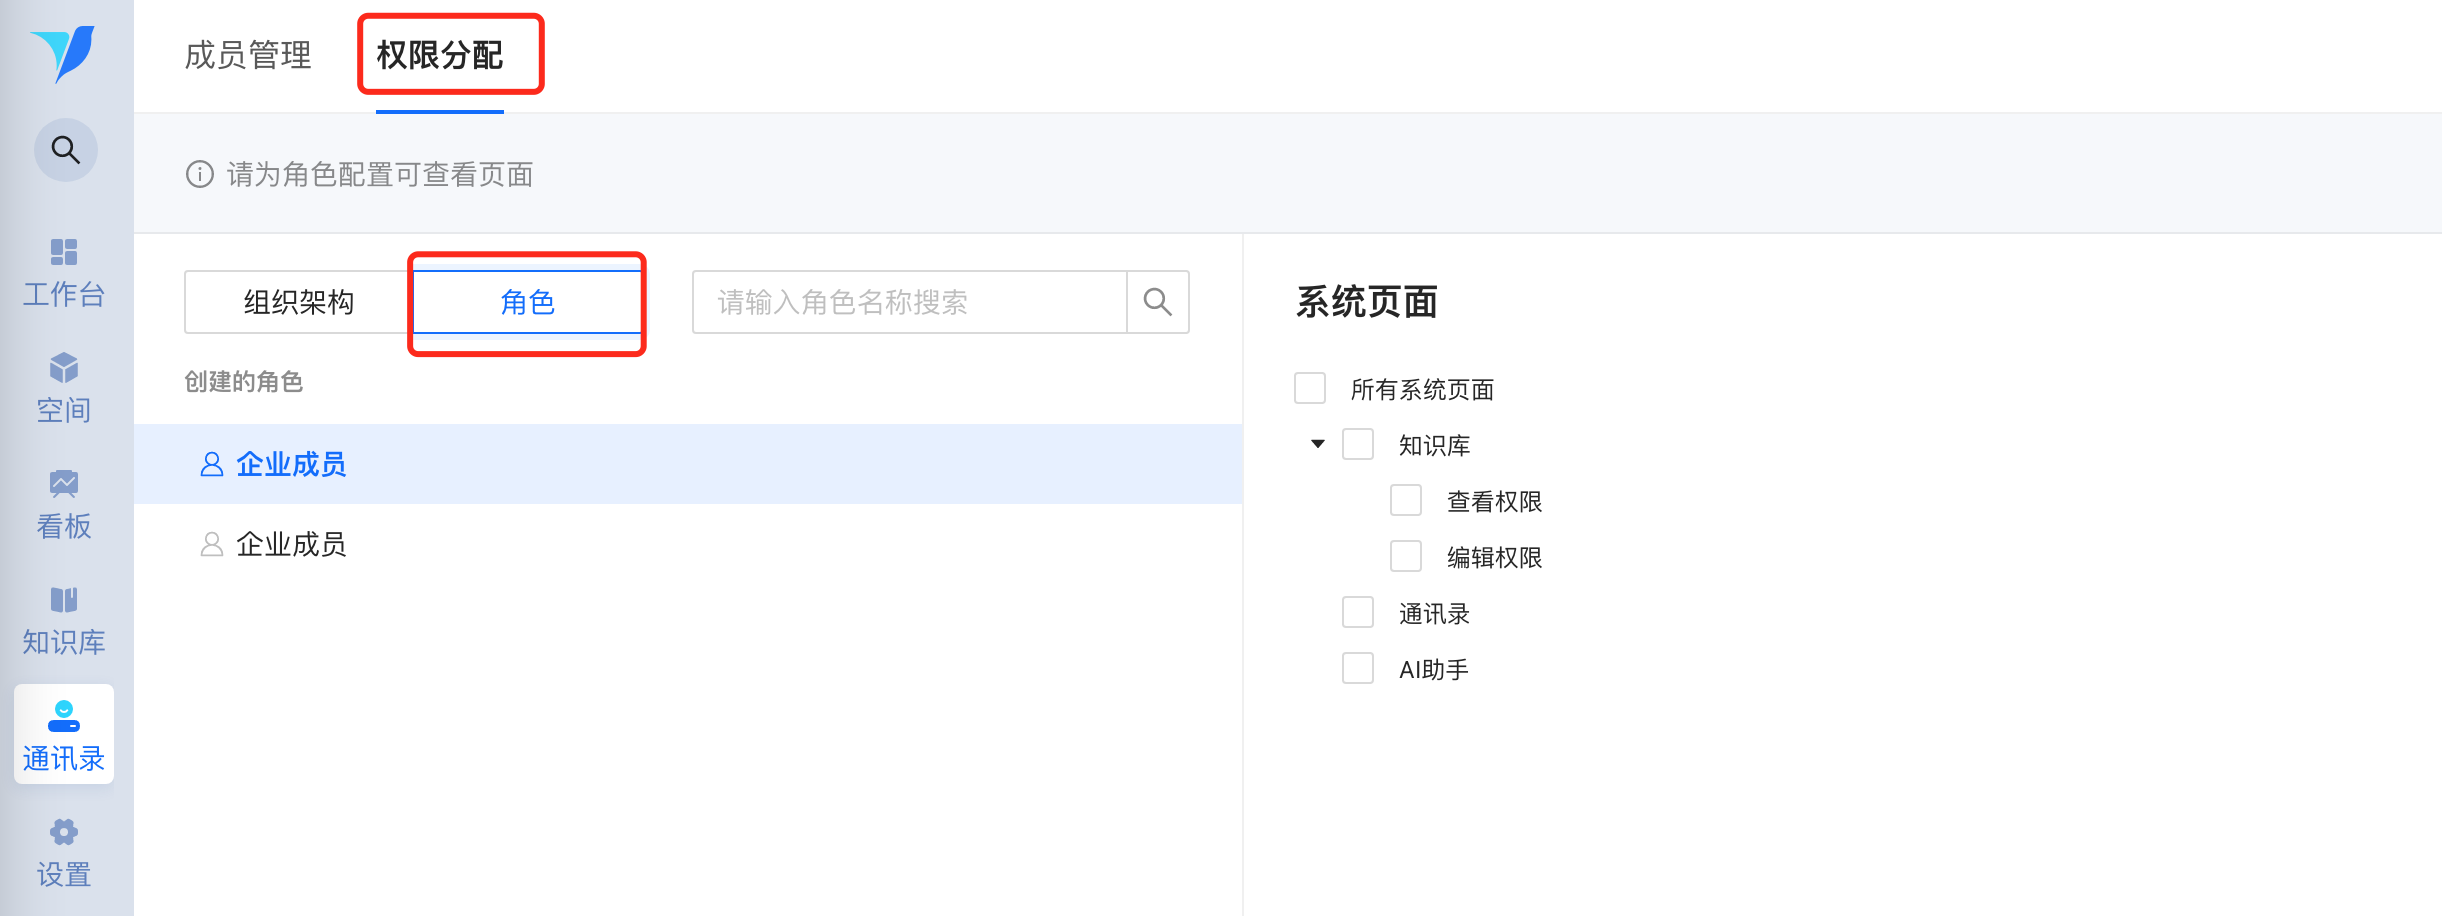
Task: Open the sidebar search icon
Action: coord(66,150)
